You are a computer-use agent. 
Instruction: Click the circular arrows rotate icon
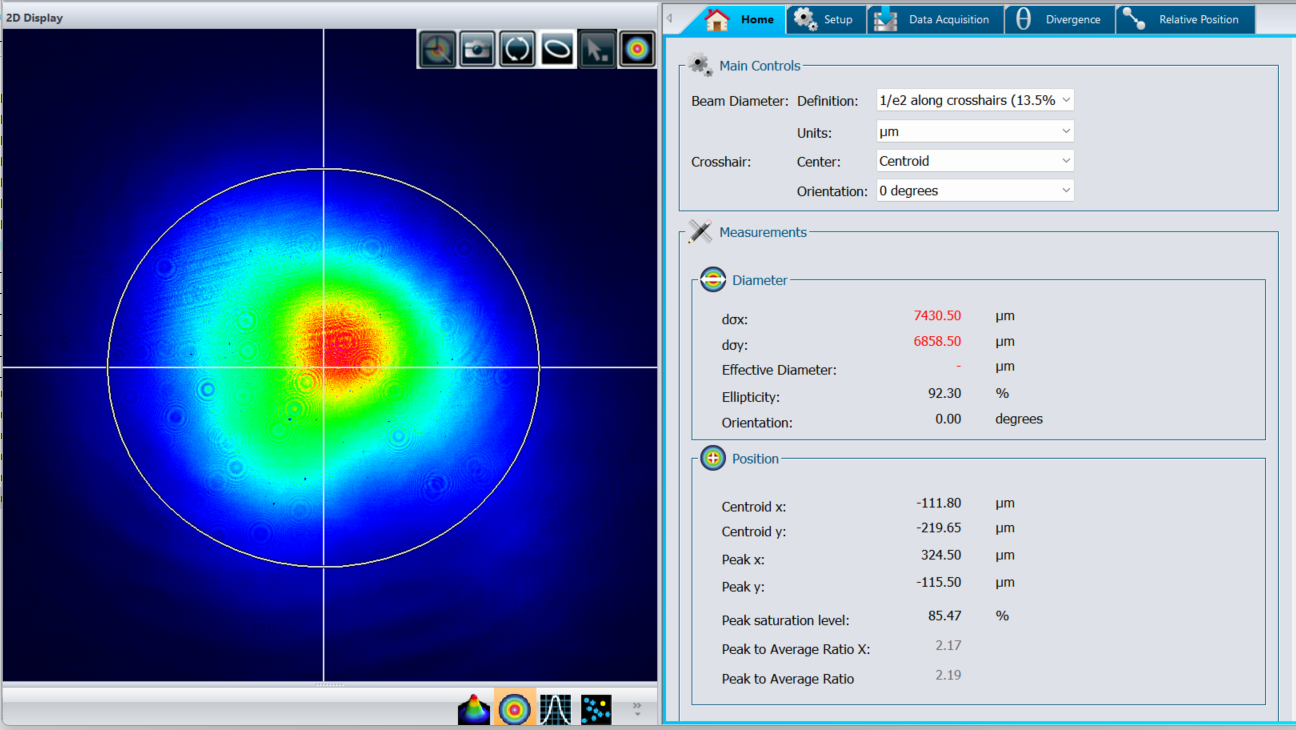click(517, 49)
